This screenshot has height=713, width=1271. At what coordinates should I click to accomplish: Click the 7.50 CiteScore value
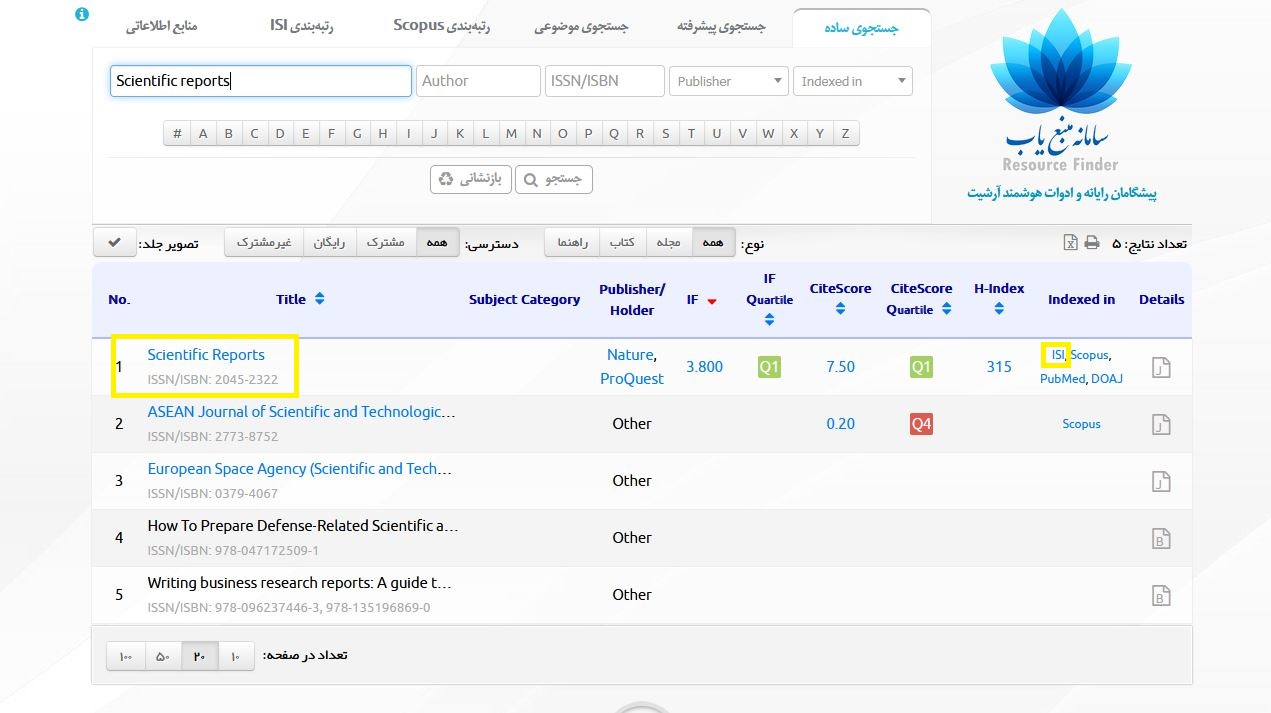840,367
